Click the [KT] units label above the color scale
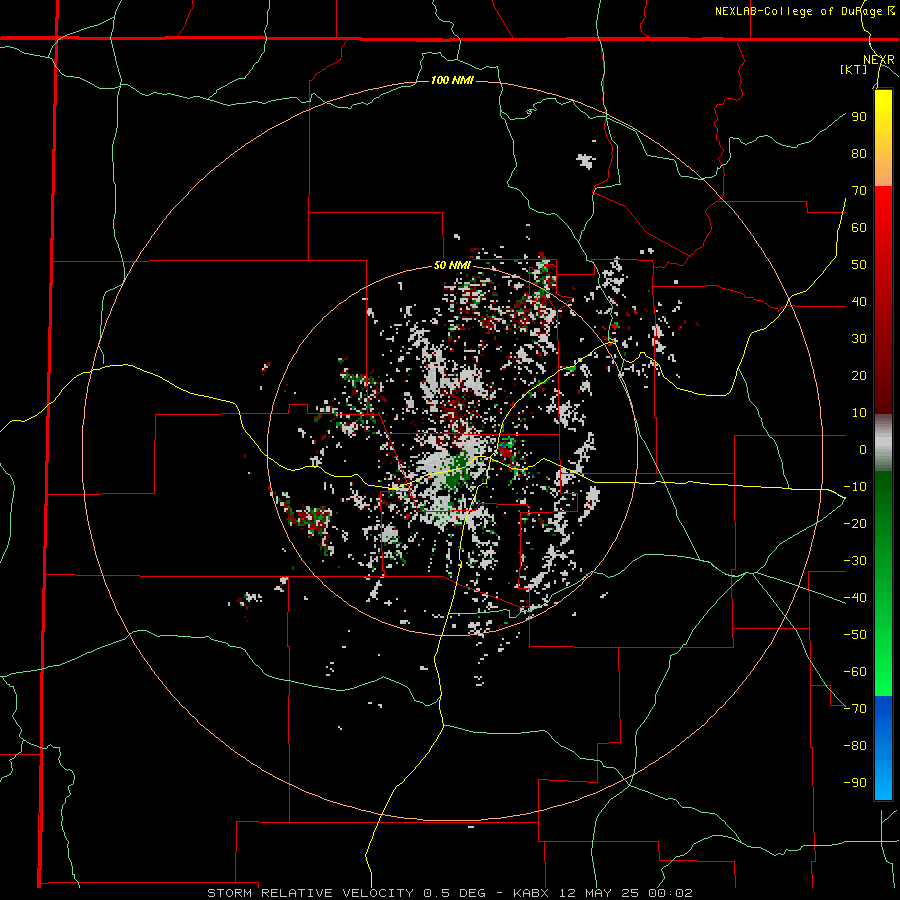The height and width of the screenshot is (900, 900). pyautogui.click(x=854, y=69)
